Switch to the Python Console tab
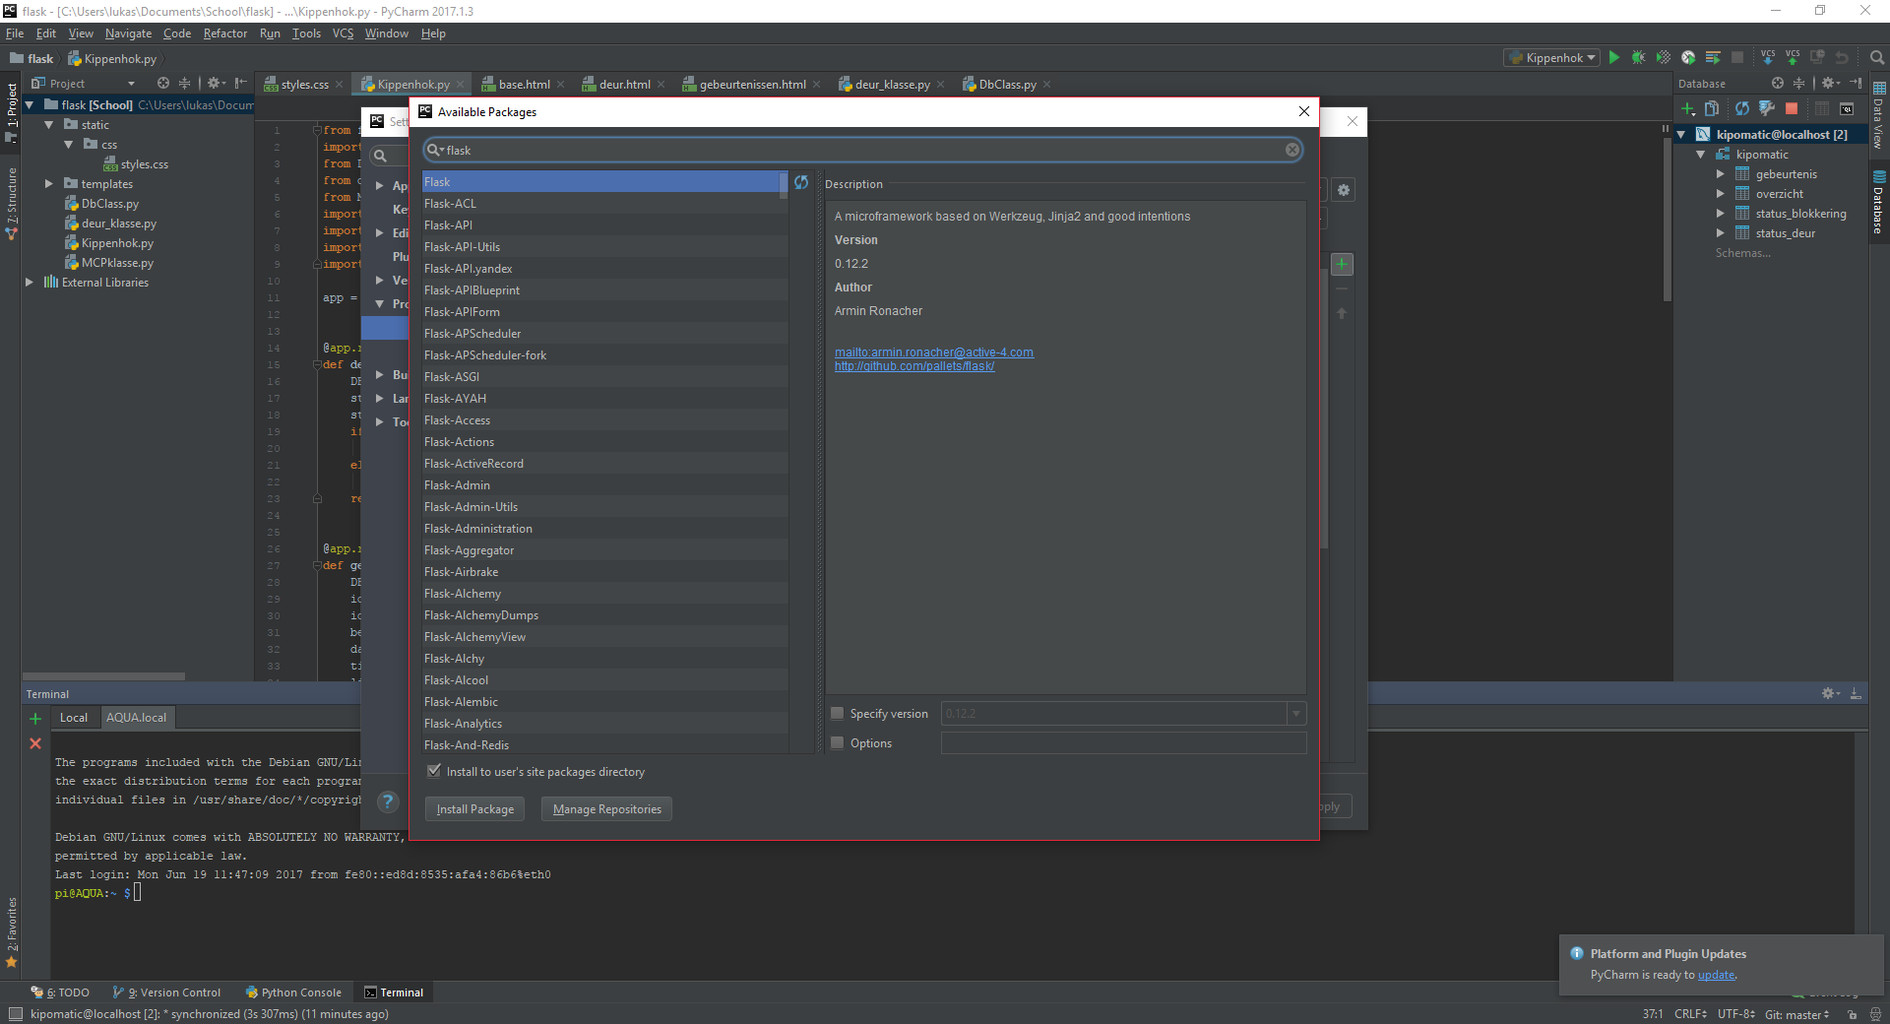This screenshot has width=1890, height=1024. click(293, 992)
